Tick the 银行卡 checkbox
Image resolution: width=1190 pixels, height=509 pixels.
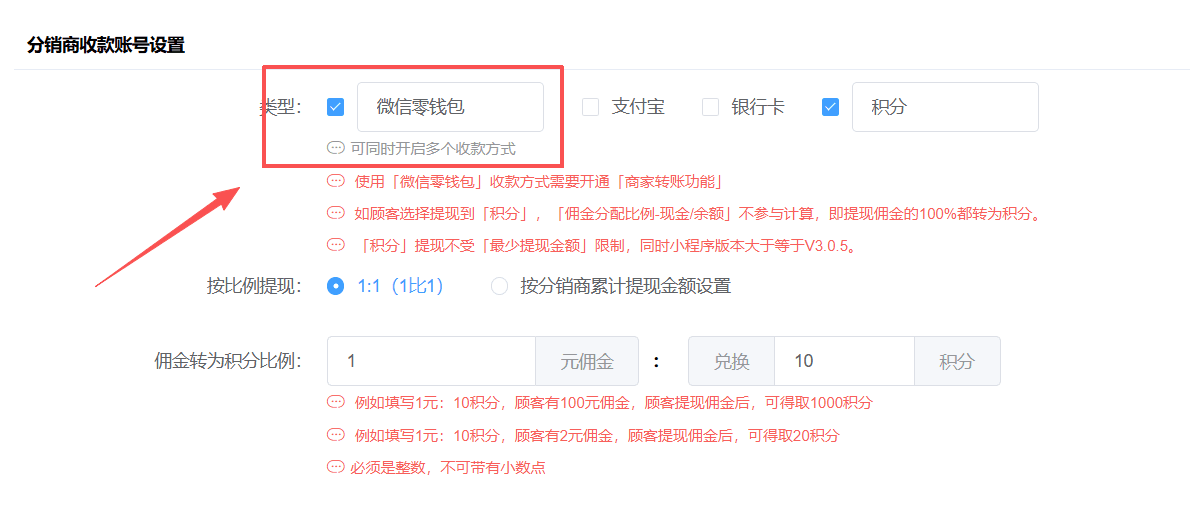711,107
